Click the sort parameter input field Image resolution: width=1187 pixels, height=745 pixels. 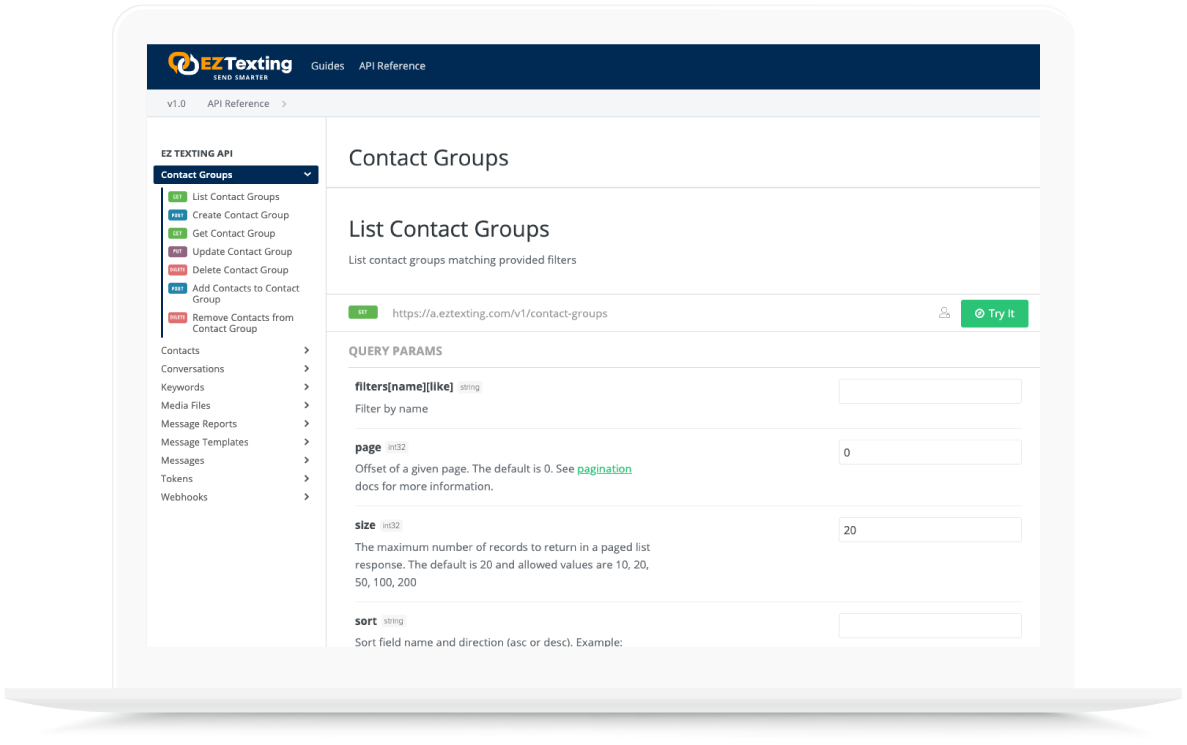point(930,625)
